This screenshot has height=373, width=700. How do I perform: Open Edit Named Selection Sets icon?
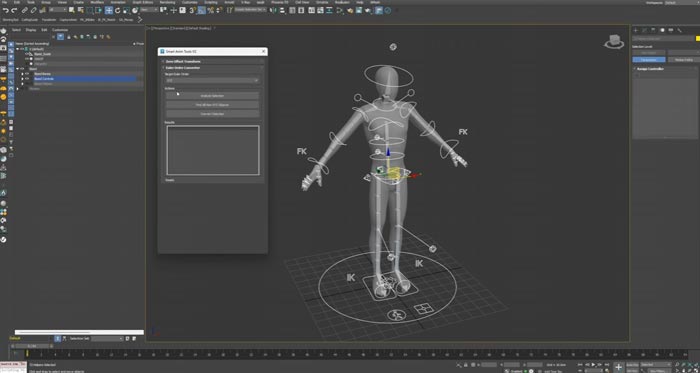(230, 10)
